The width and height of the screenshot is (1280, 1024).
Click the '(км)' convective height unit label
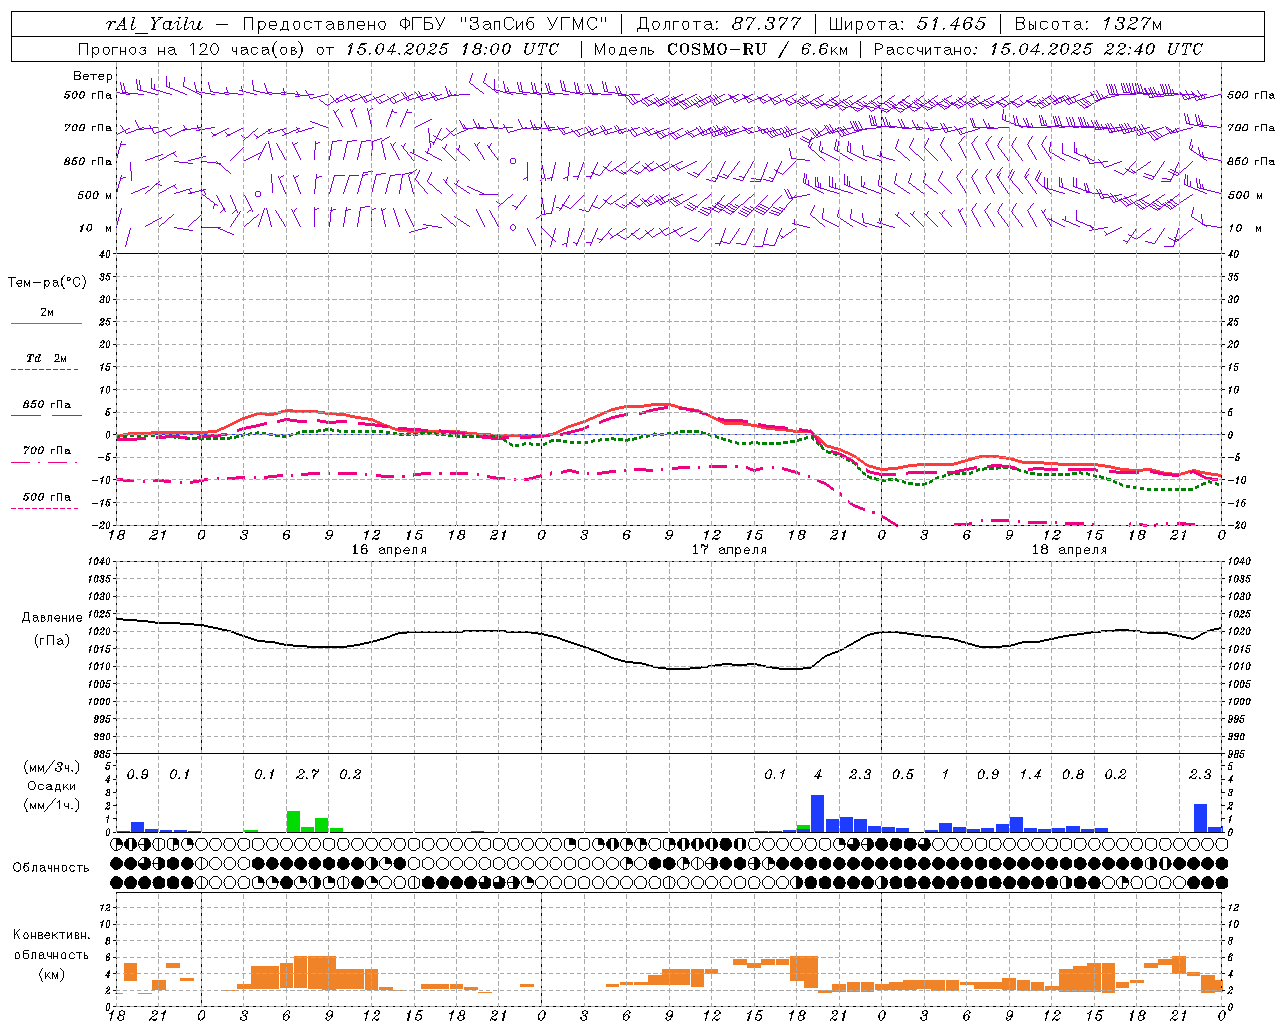[52, 974]
